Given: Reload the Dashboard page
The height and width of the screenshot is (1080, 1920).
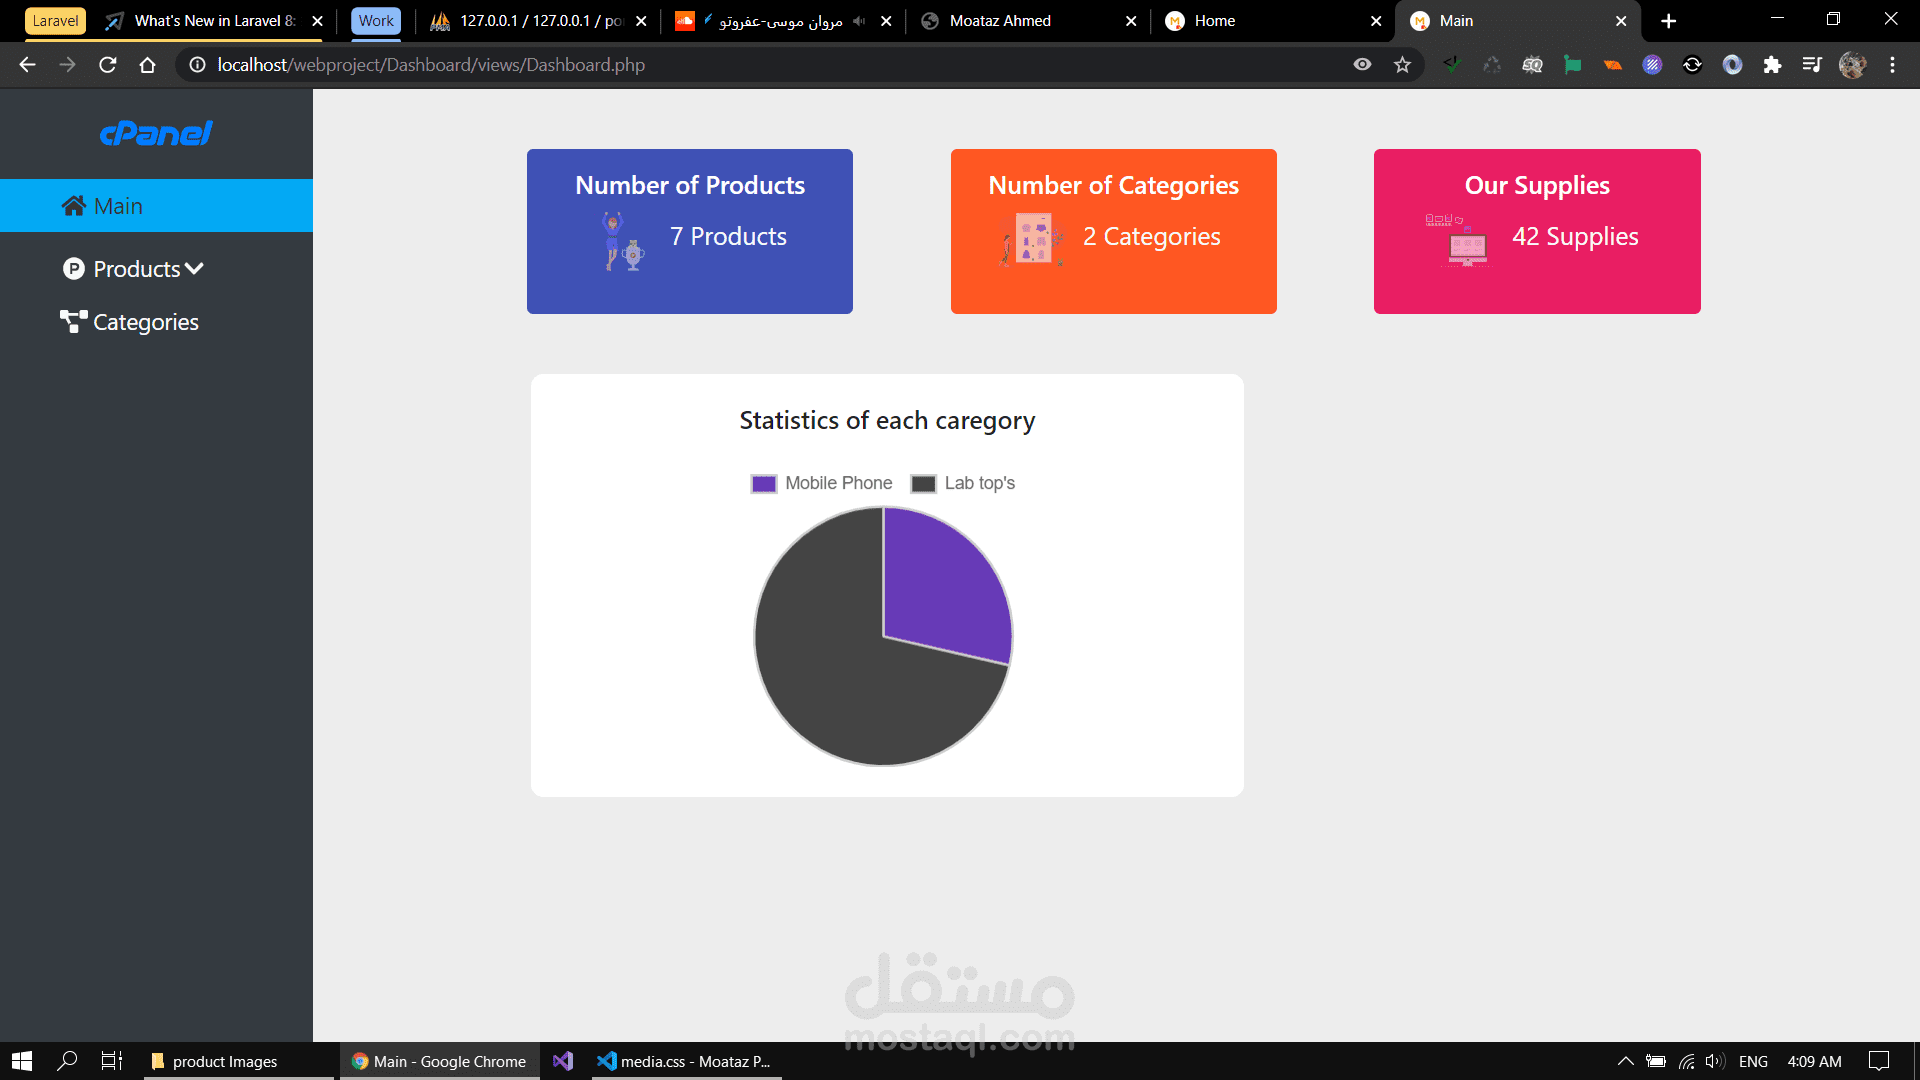Looking at the screenshot, I should [x=107, y=65].
